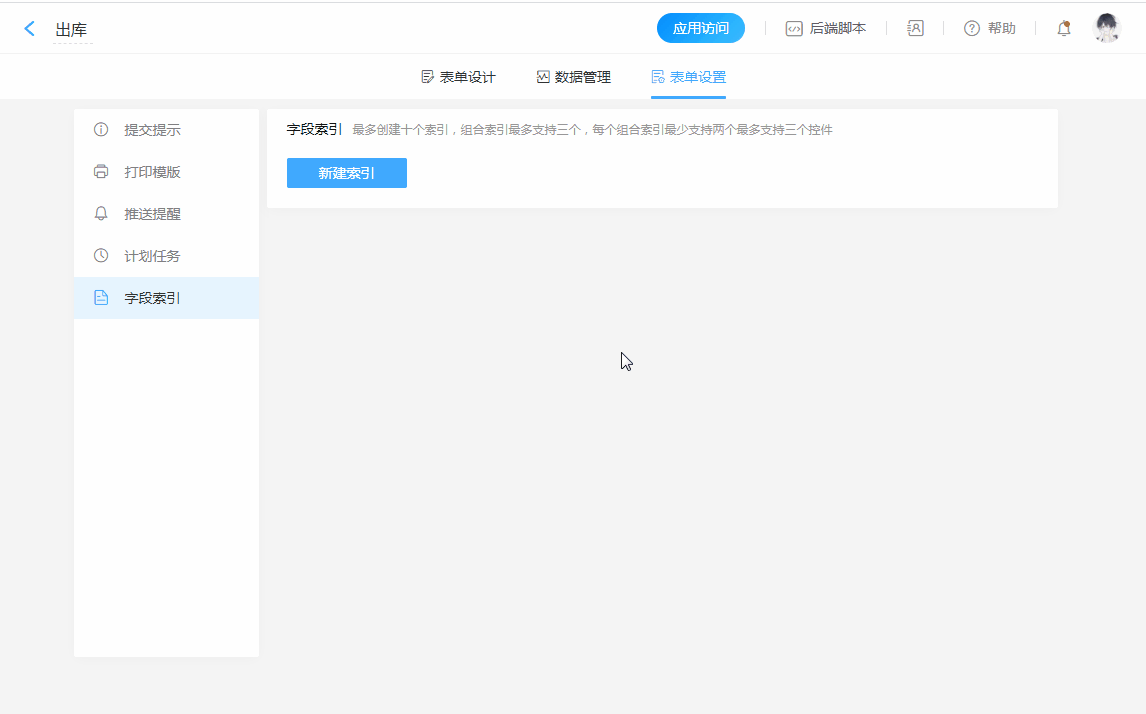
Task: Select 计划任务 in the sidebar
Action: [152, 256]
